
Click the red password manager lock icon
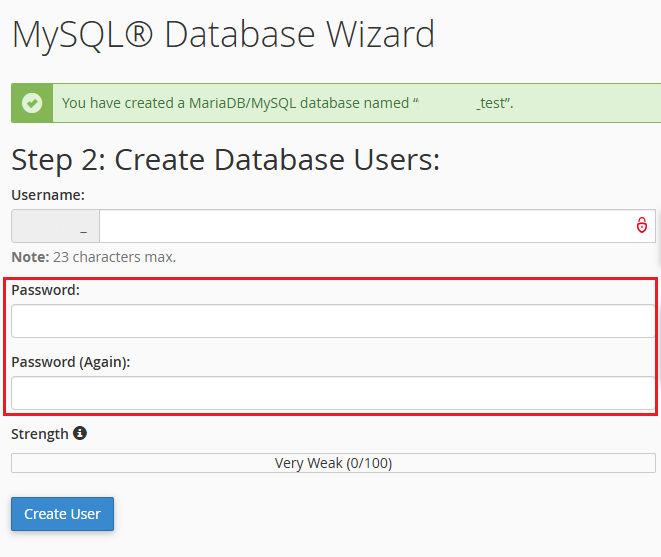tap(642, 225)
